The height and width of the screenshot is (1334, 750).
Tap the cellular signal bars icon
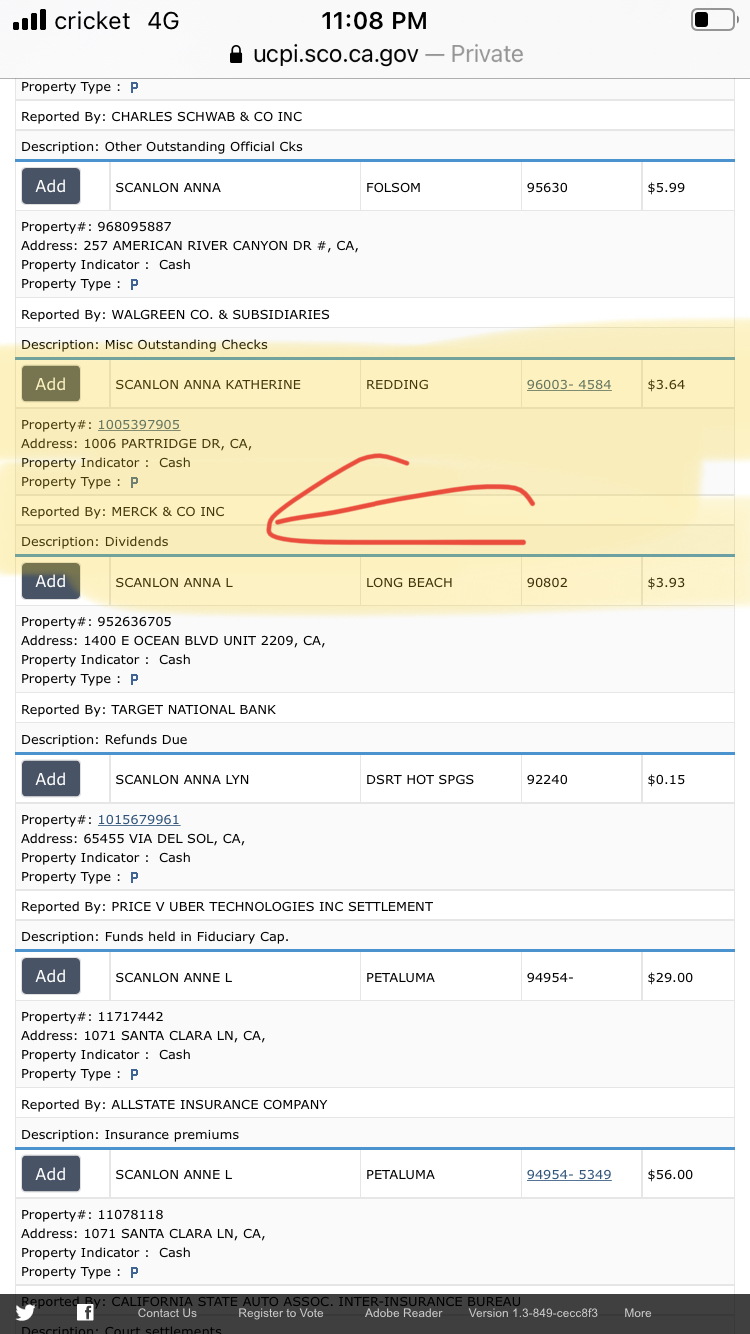pyautogui.click(x=30, y=20)
